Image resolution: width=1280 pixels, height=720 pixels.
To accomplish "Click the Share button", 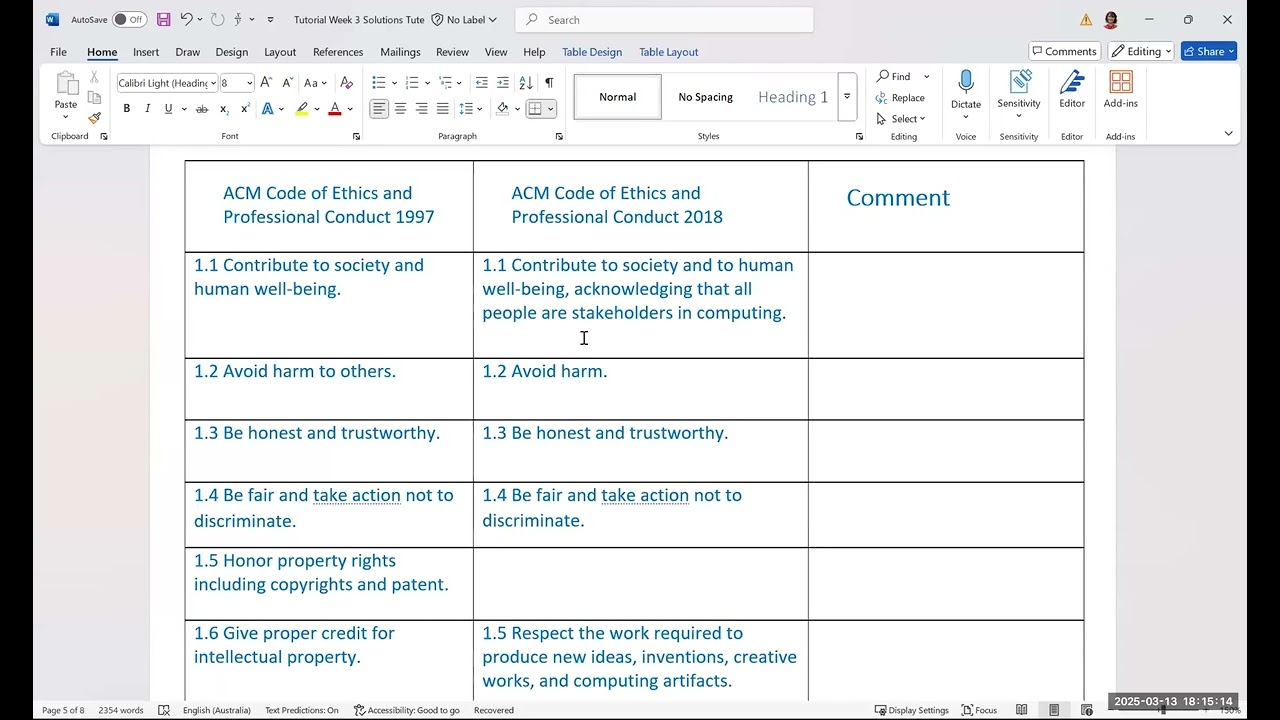I will (x=1209, y=51).
